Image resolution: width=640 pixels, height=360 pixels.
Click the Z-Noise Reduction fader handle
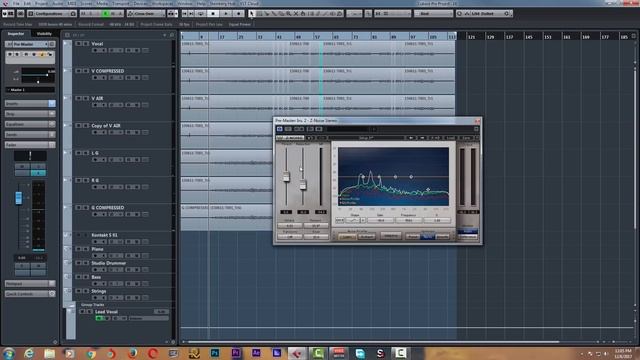(x=303, y=185)
